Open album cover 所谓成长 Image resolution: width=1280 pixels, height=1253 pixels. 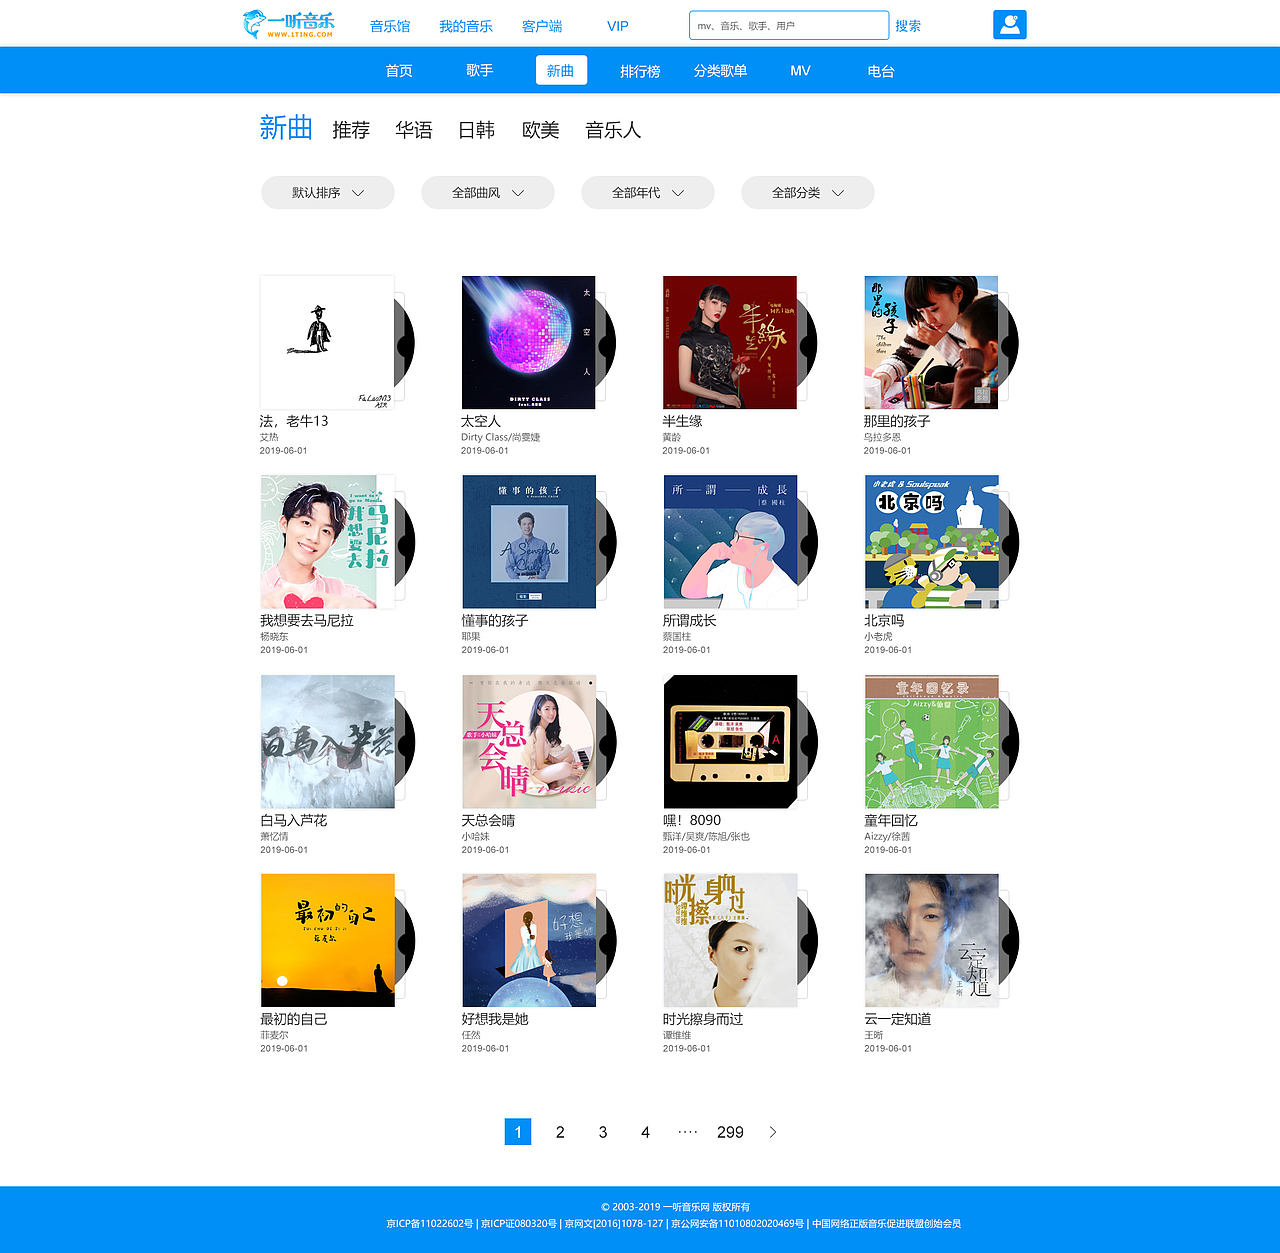(x=730, y=541)
